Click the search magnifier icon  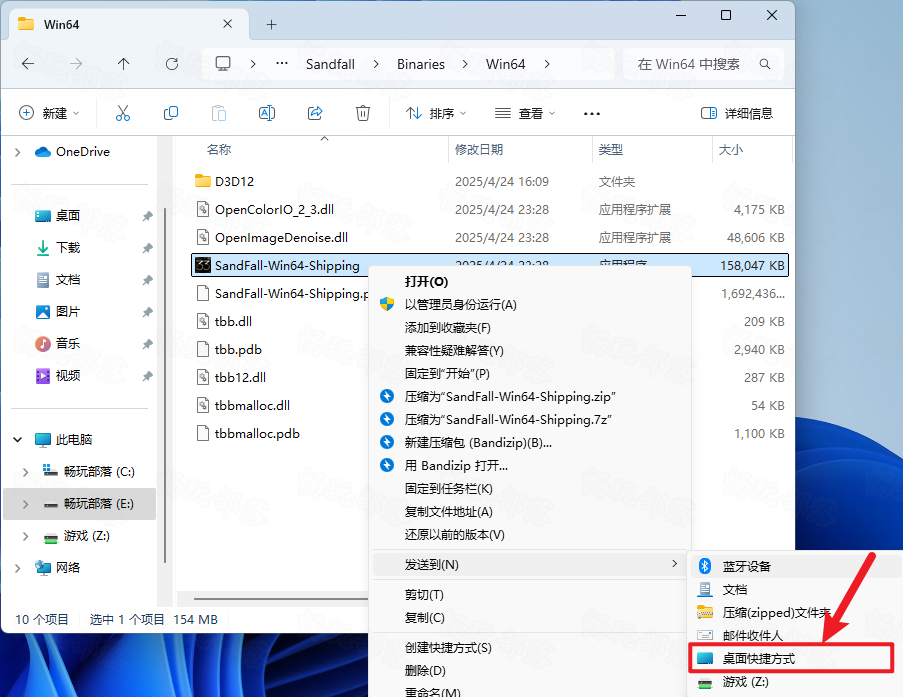tap(765, 64)
